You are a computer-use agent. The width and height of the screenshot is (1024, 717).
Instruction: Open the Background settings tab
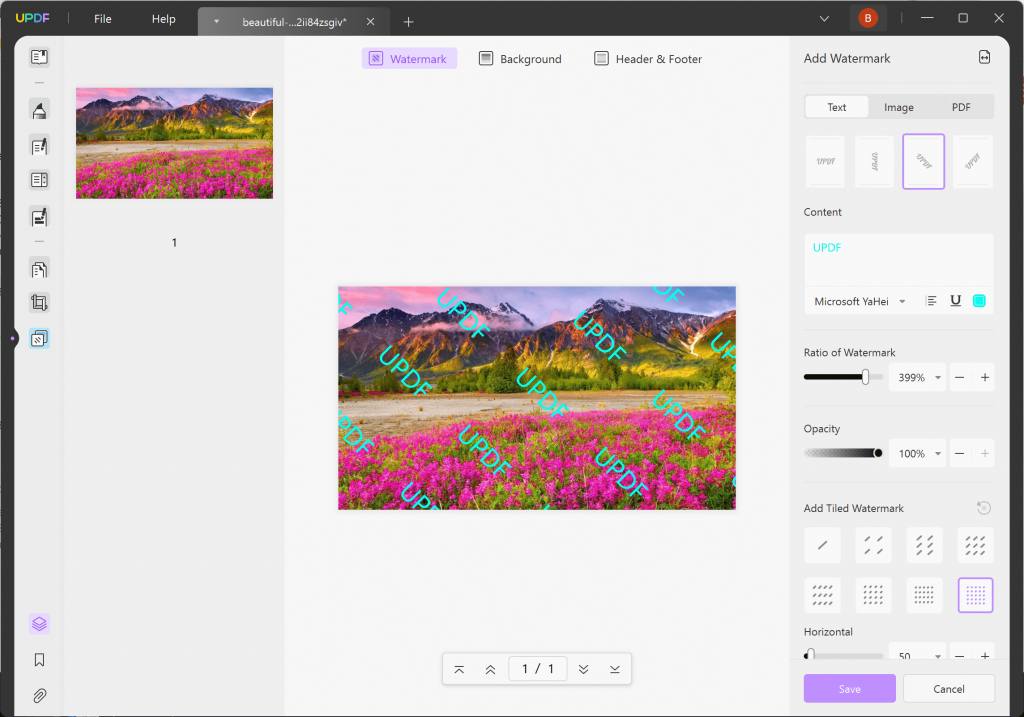tap(520, 58)
